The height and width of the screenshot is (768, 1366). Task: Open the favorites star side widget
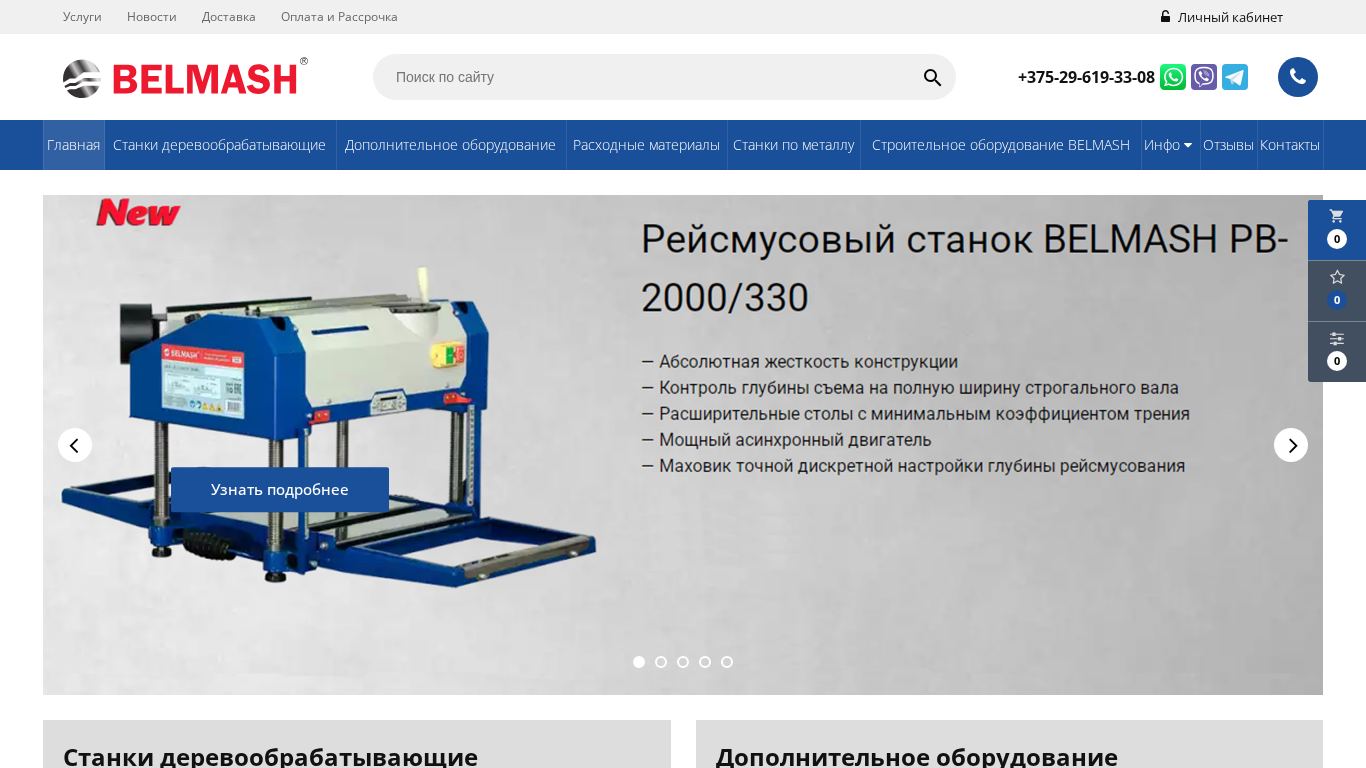[1337, 291]
